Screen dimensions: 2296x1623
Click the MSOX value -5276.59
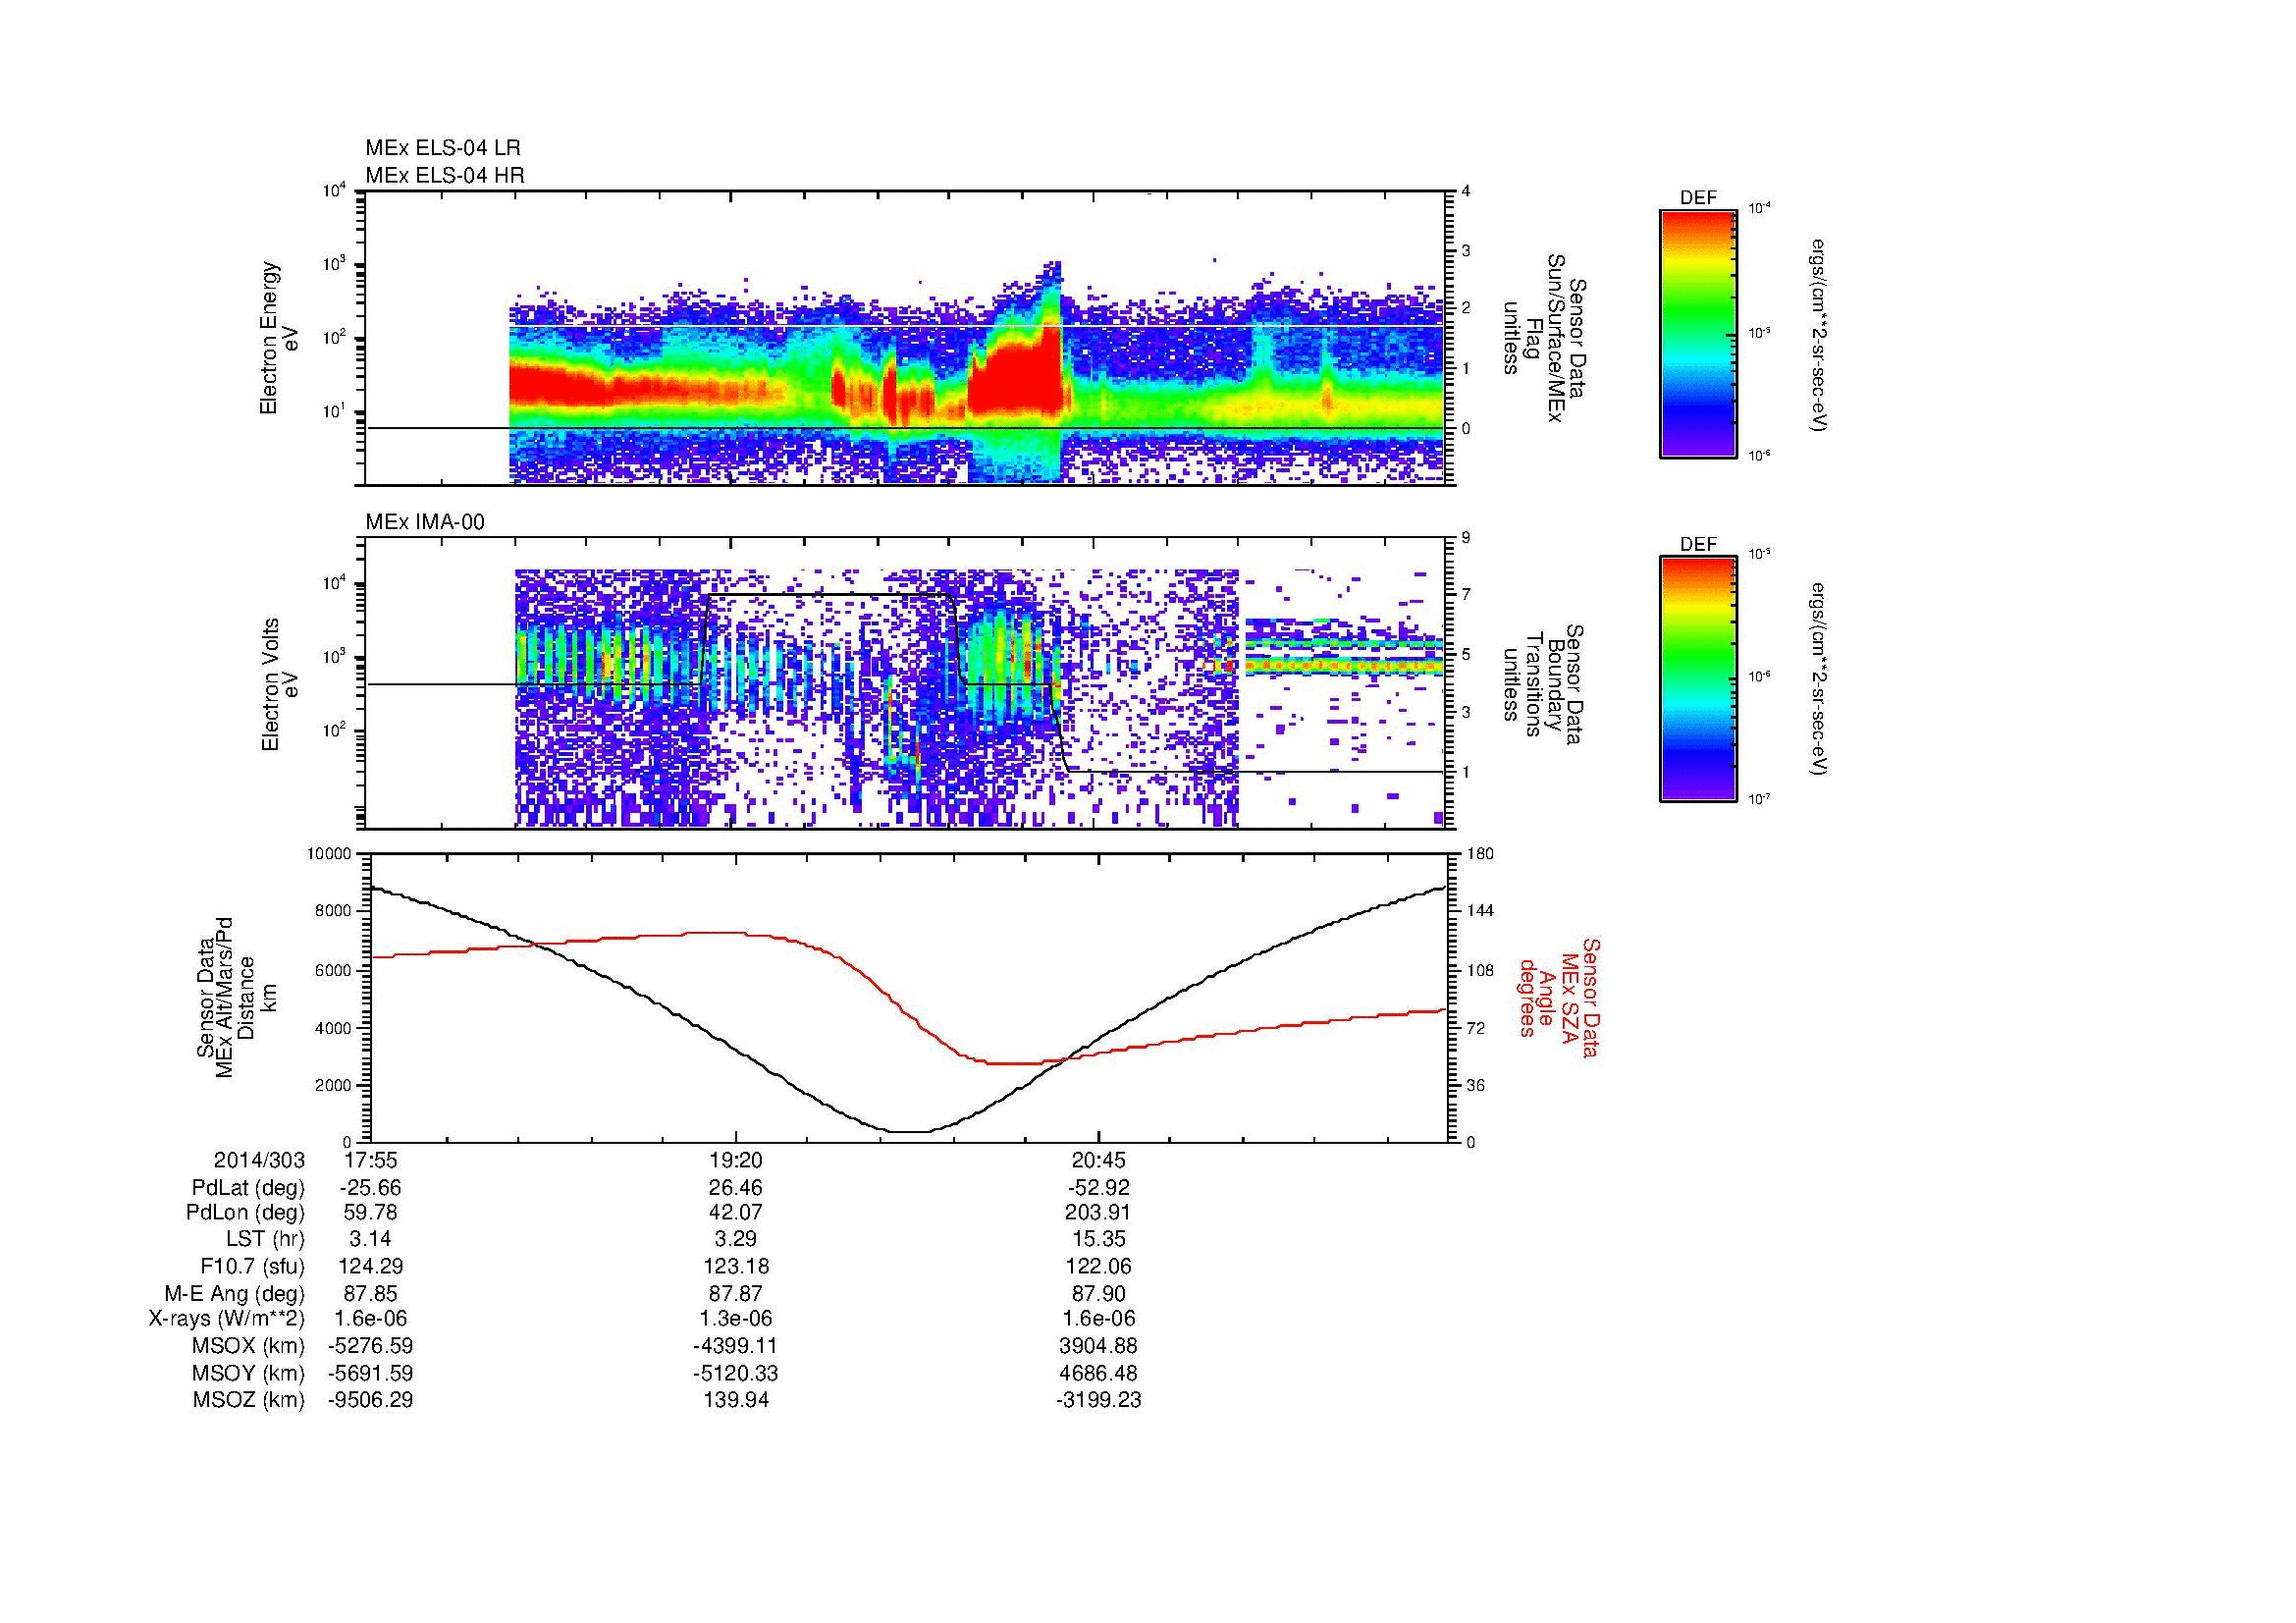(370, 1346)
